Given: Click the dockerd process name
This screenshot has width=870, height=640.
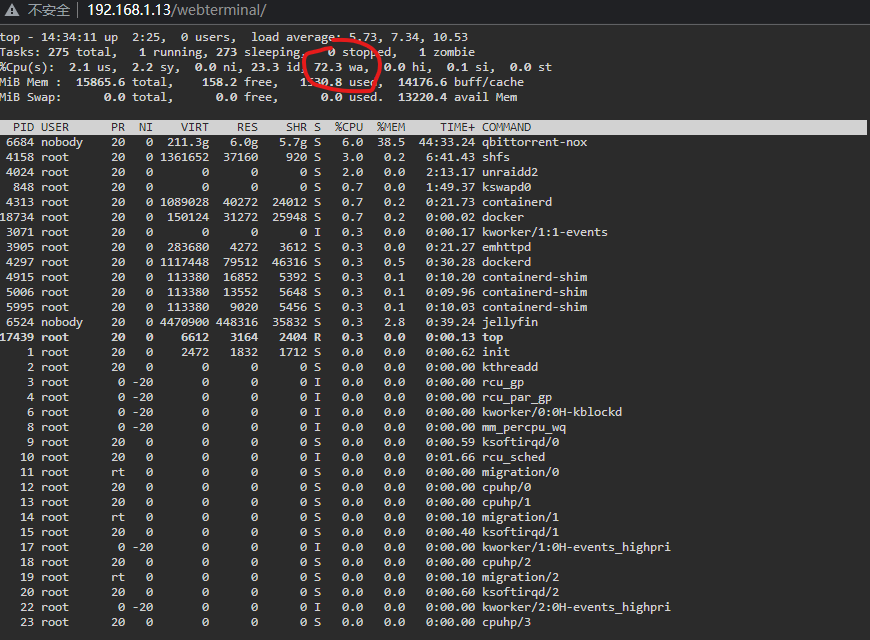Looking at the screenshot, I should pos(506,262).
